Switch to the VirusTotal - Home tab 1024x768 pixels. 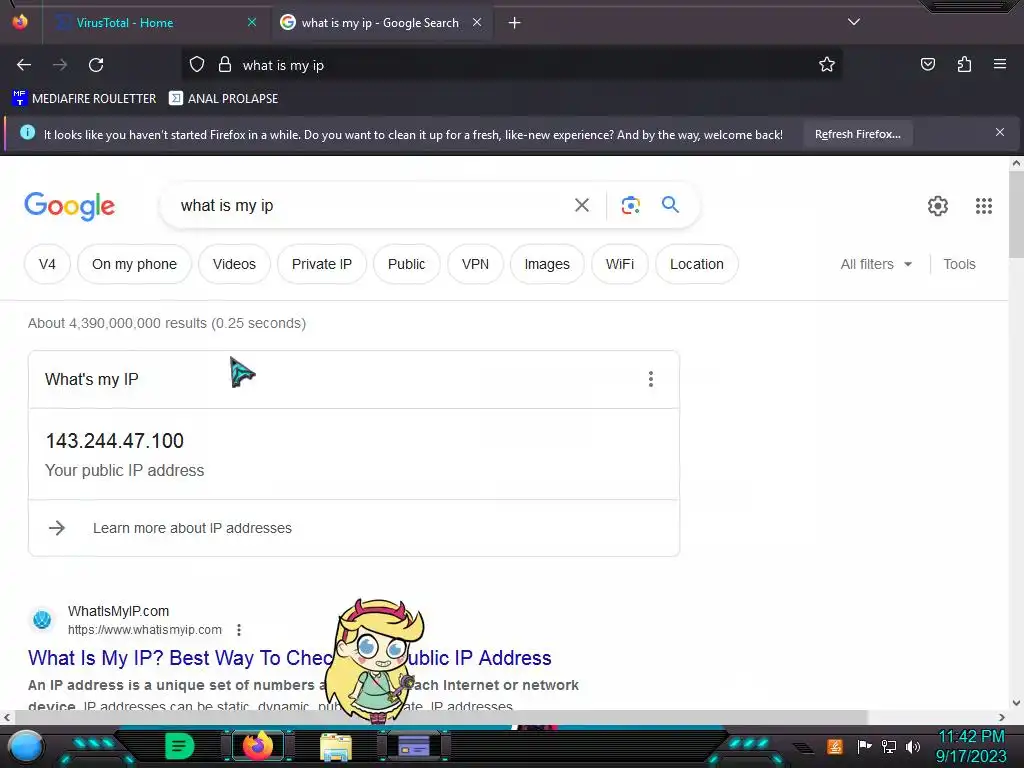[124, 23]
